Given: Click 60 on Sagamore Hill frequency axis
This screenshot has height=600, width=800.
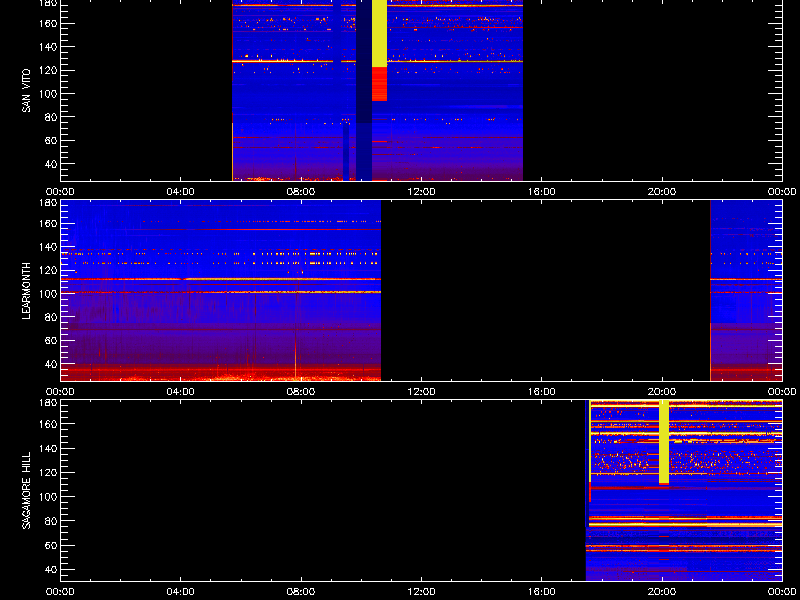Looking at the screenshot, I should (52, 545).
